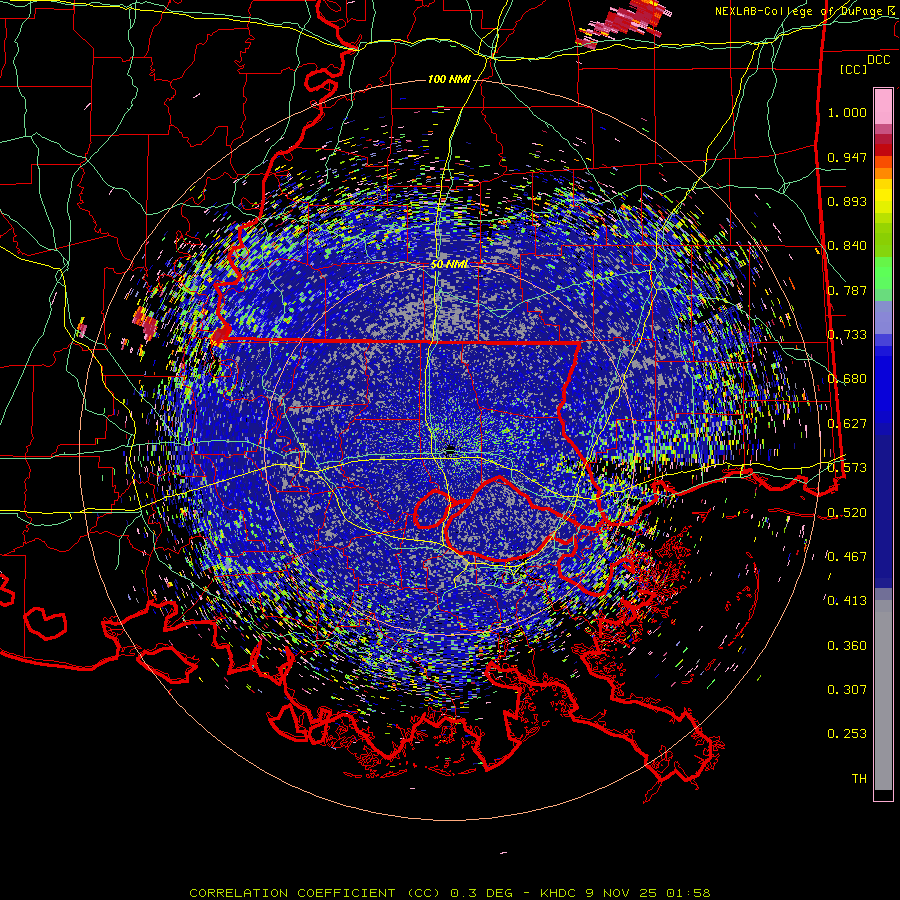900x900 pixels.
Task: Pick the yellow swatch on the color bar
Action: 883,196
